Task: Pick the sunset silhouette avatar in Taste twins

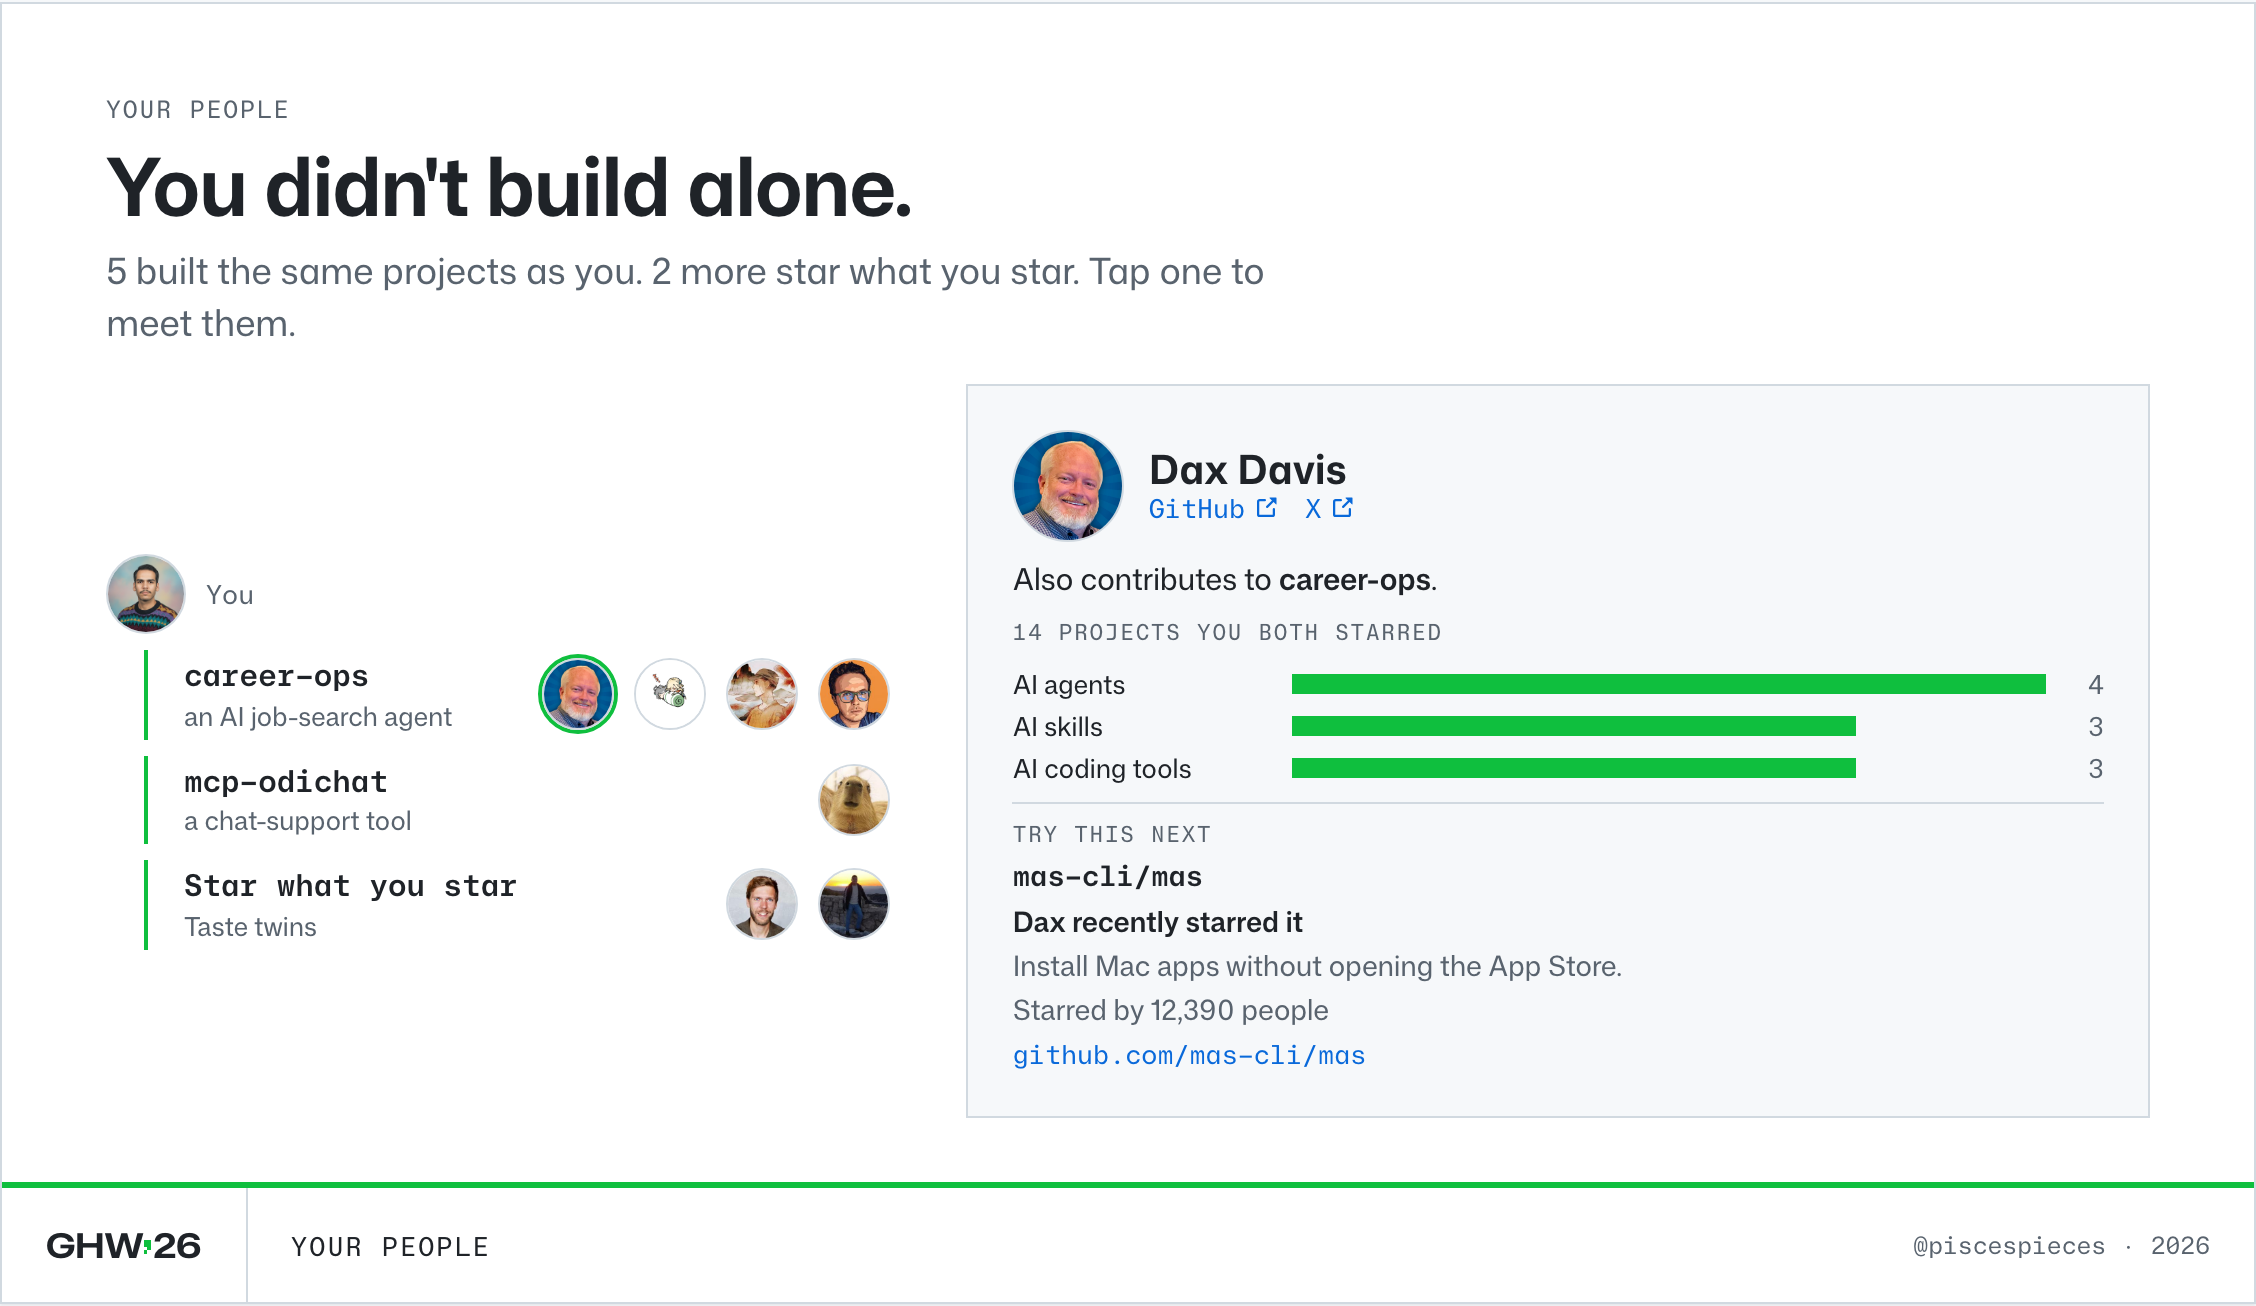Action: (x=854, y=904)
